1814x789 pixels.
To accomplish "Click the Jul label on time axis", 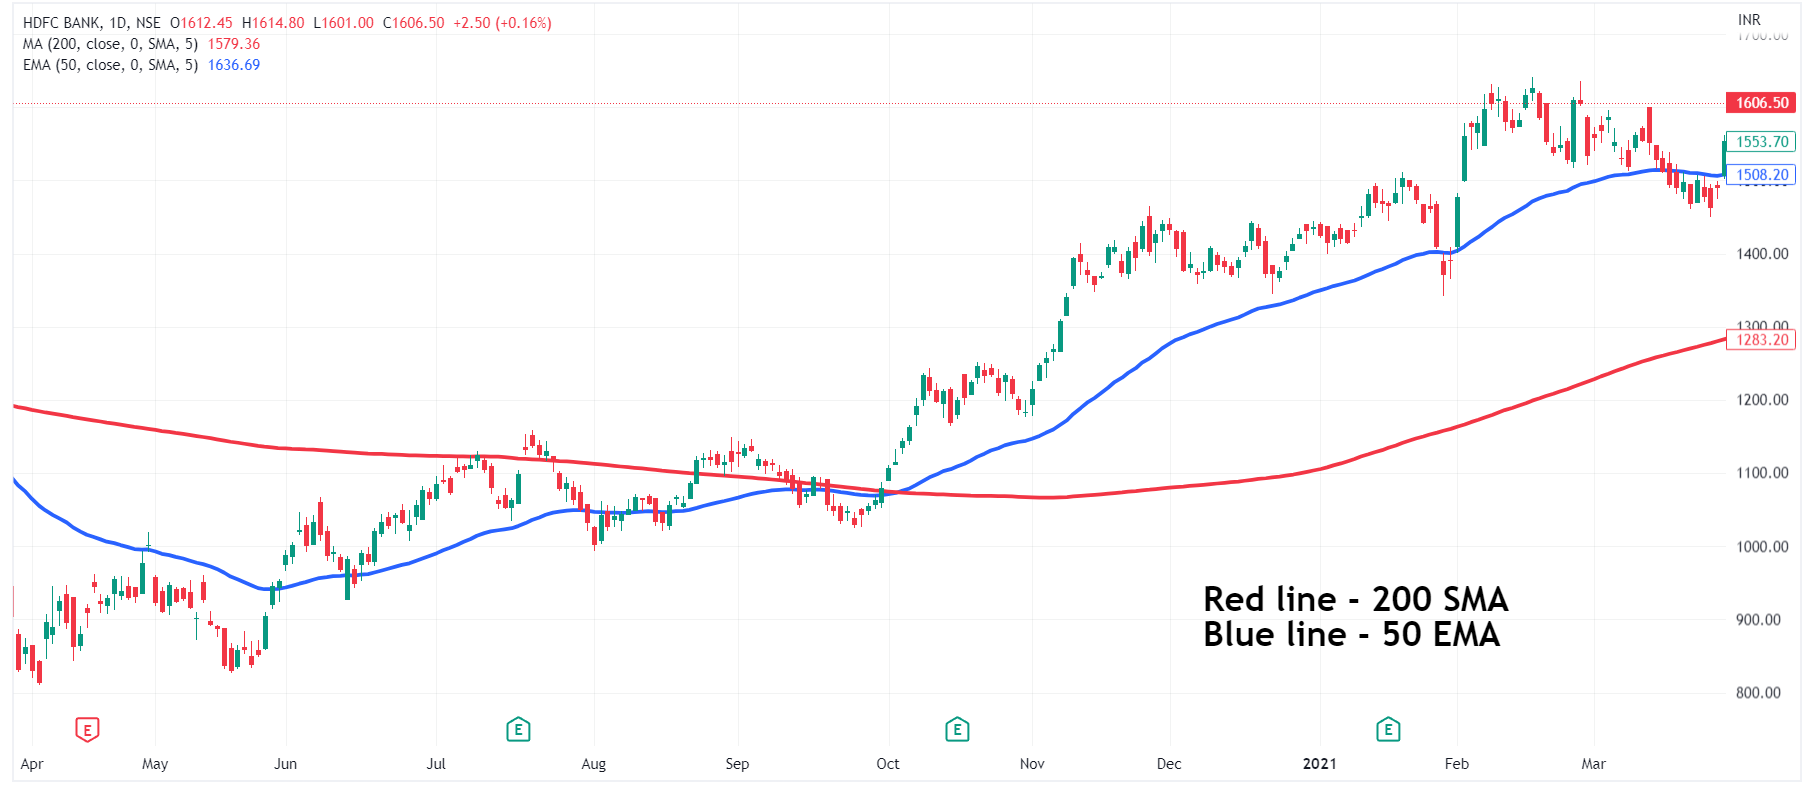I will coord(436,764).
